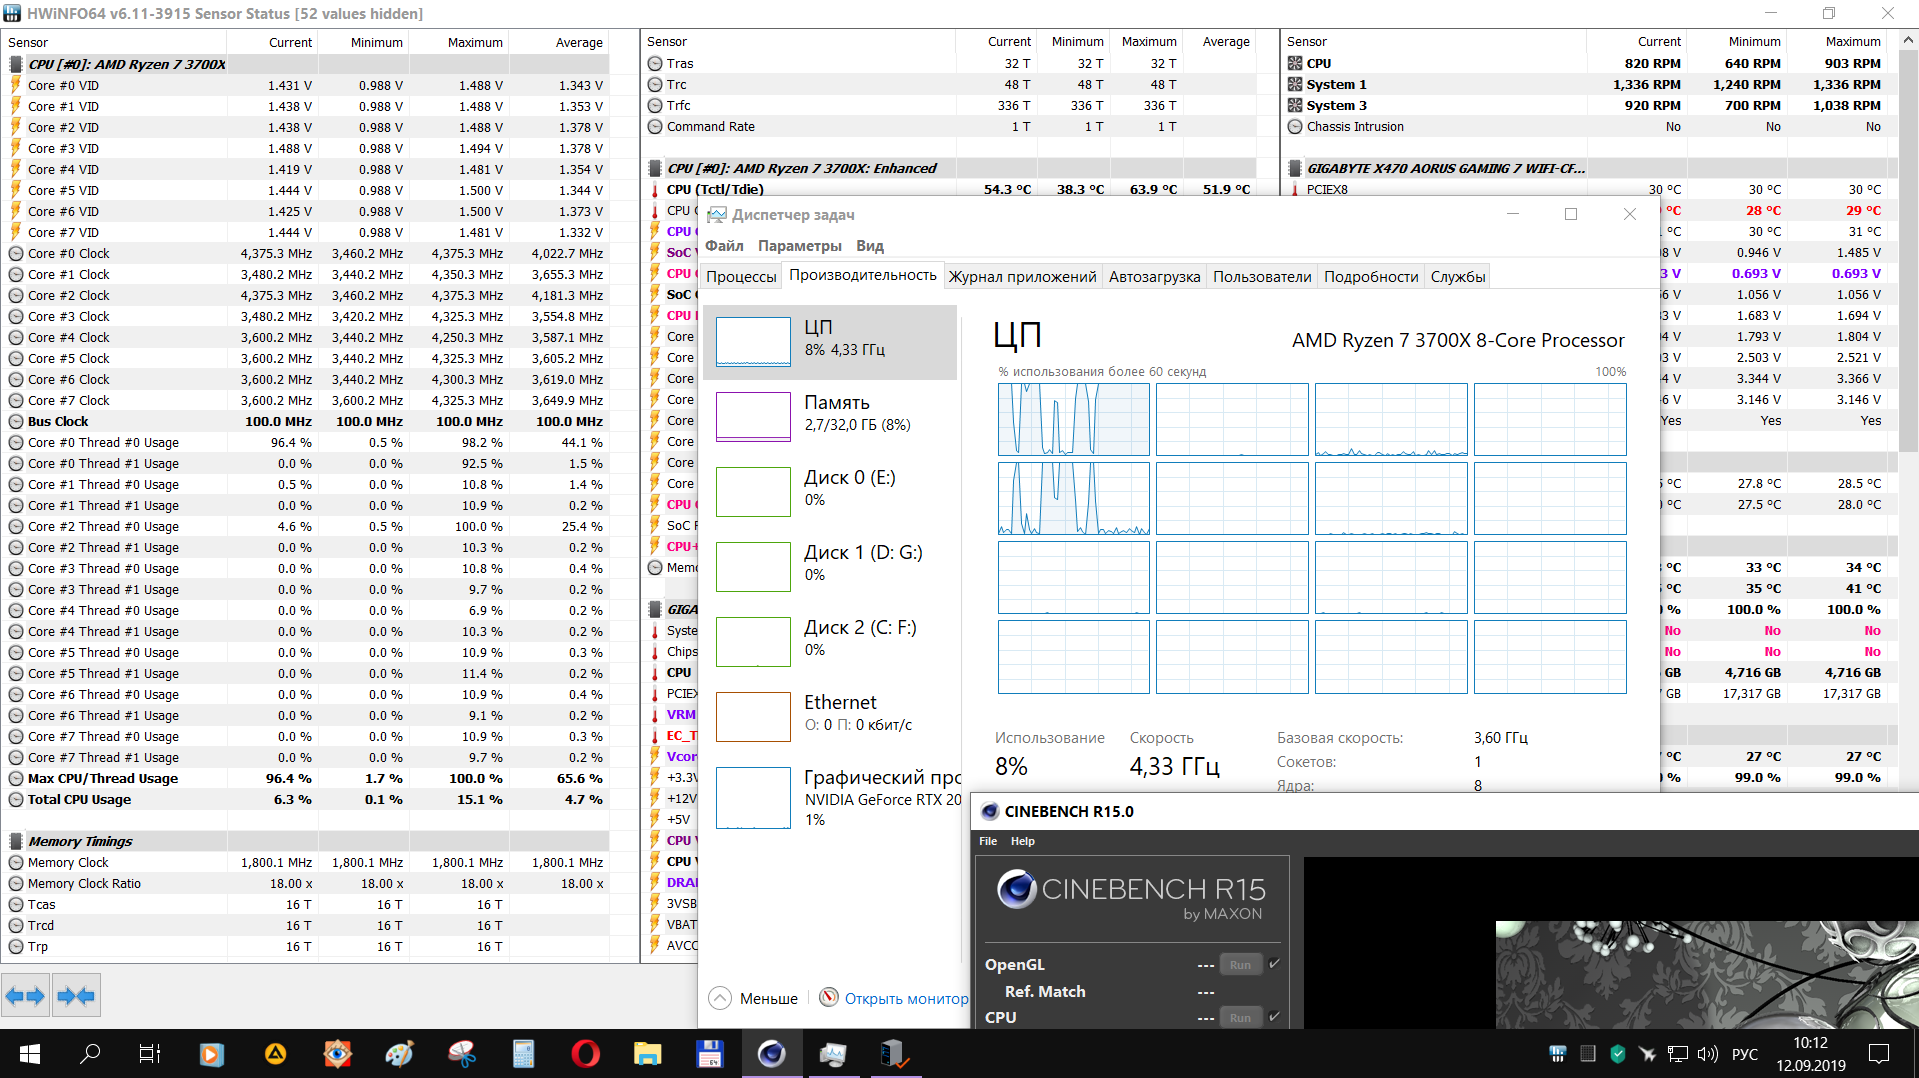Open Calculator from the taskbar
The height and width of the screenshot is (1078, 1919).
[x=523, y=1053]
